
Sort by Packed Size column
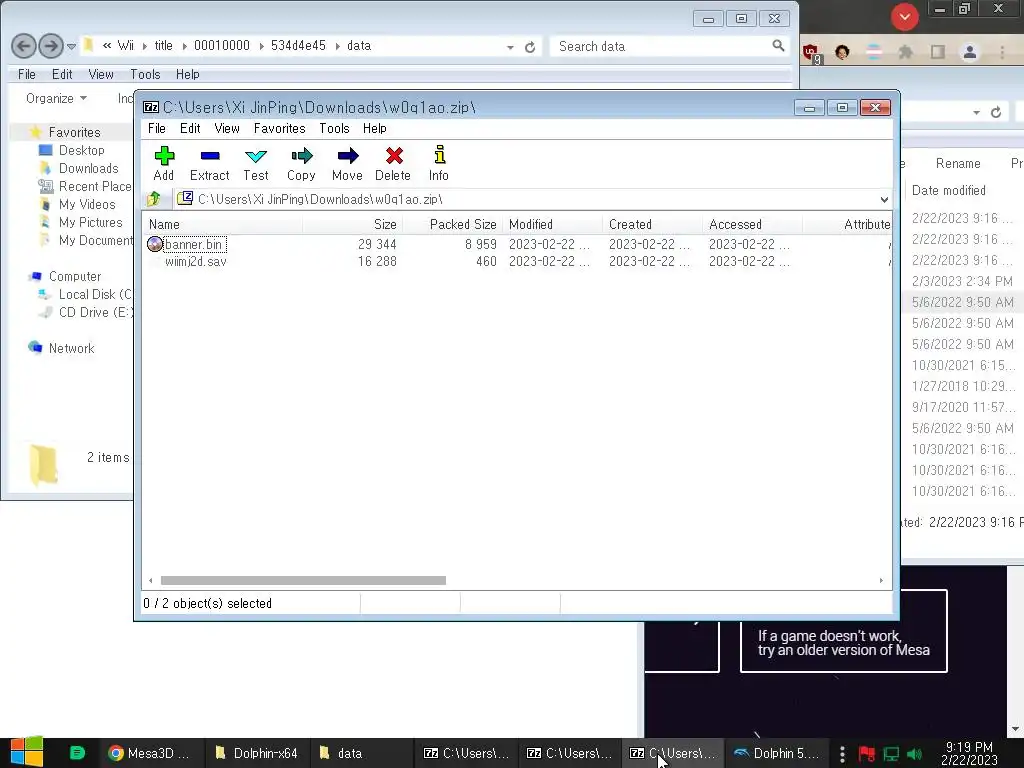[453, 224]
